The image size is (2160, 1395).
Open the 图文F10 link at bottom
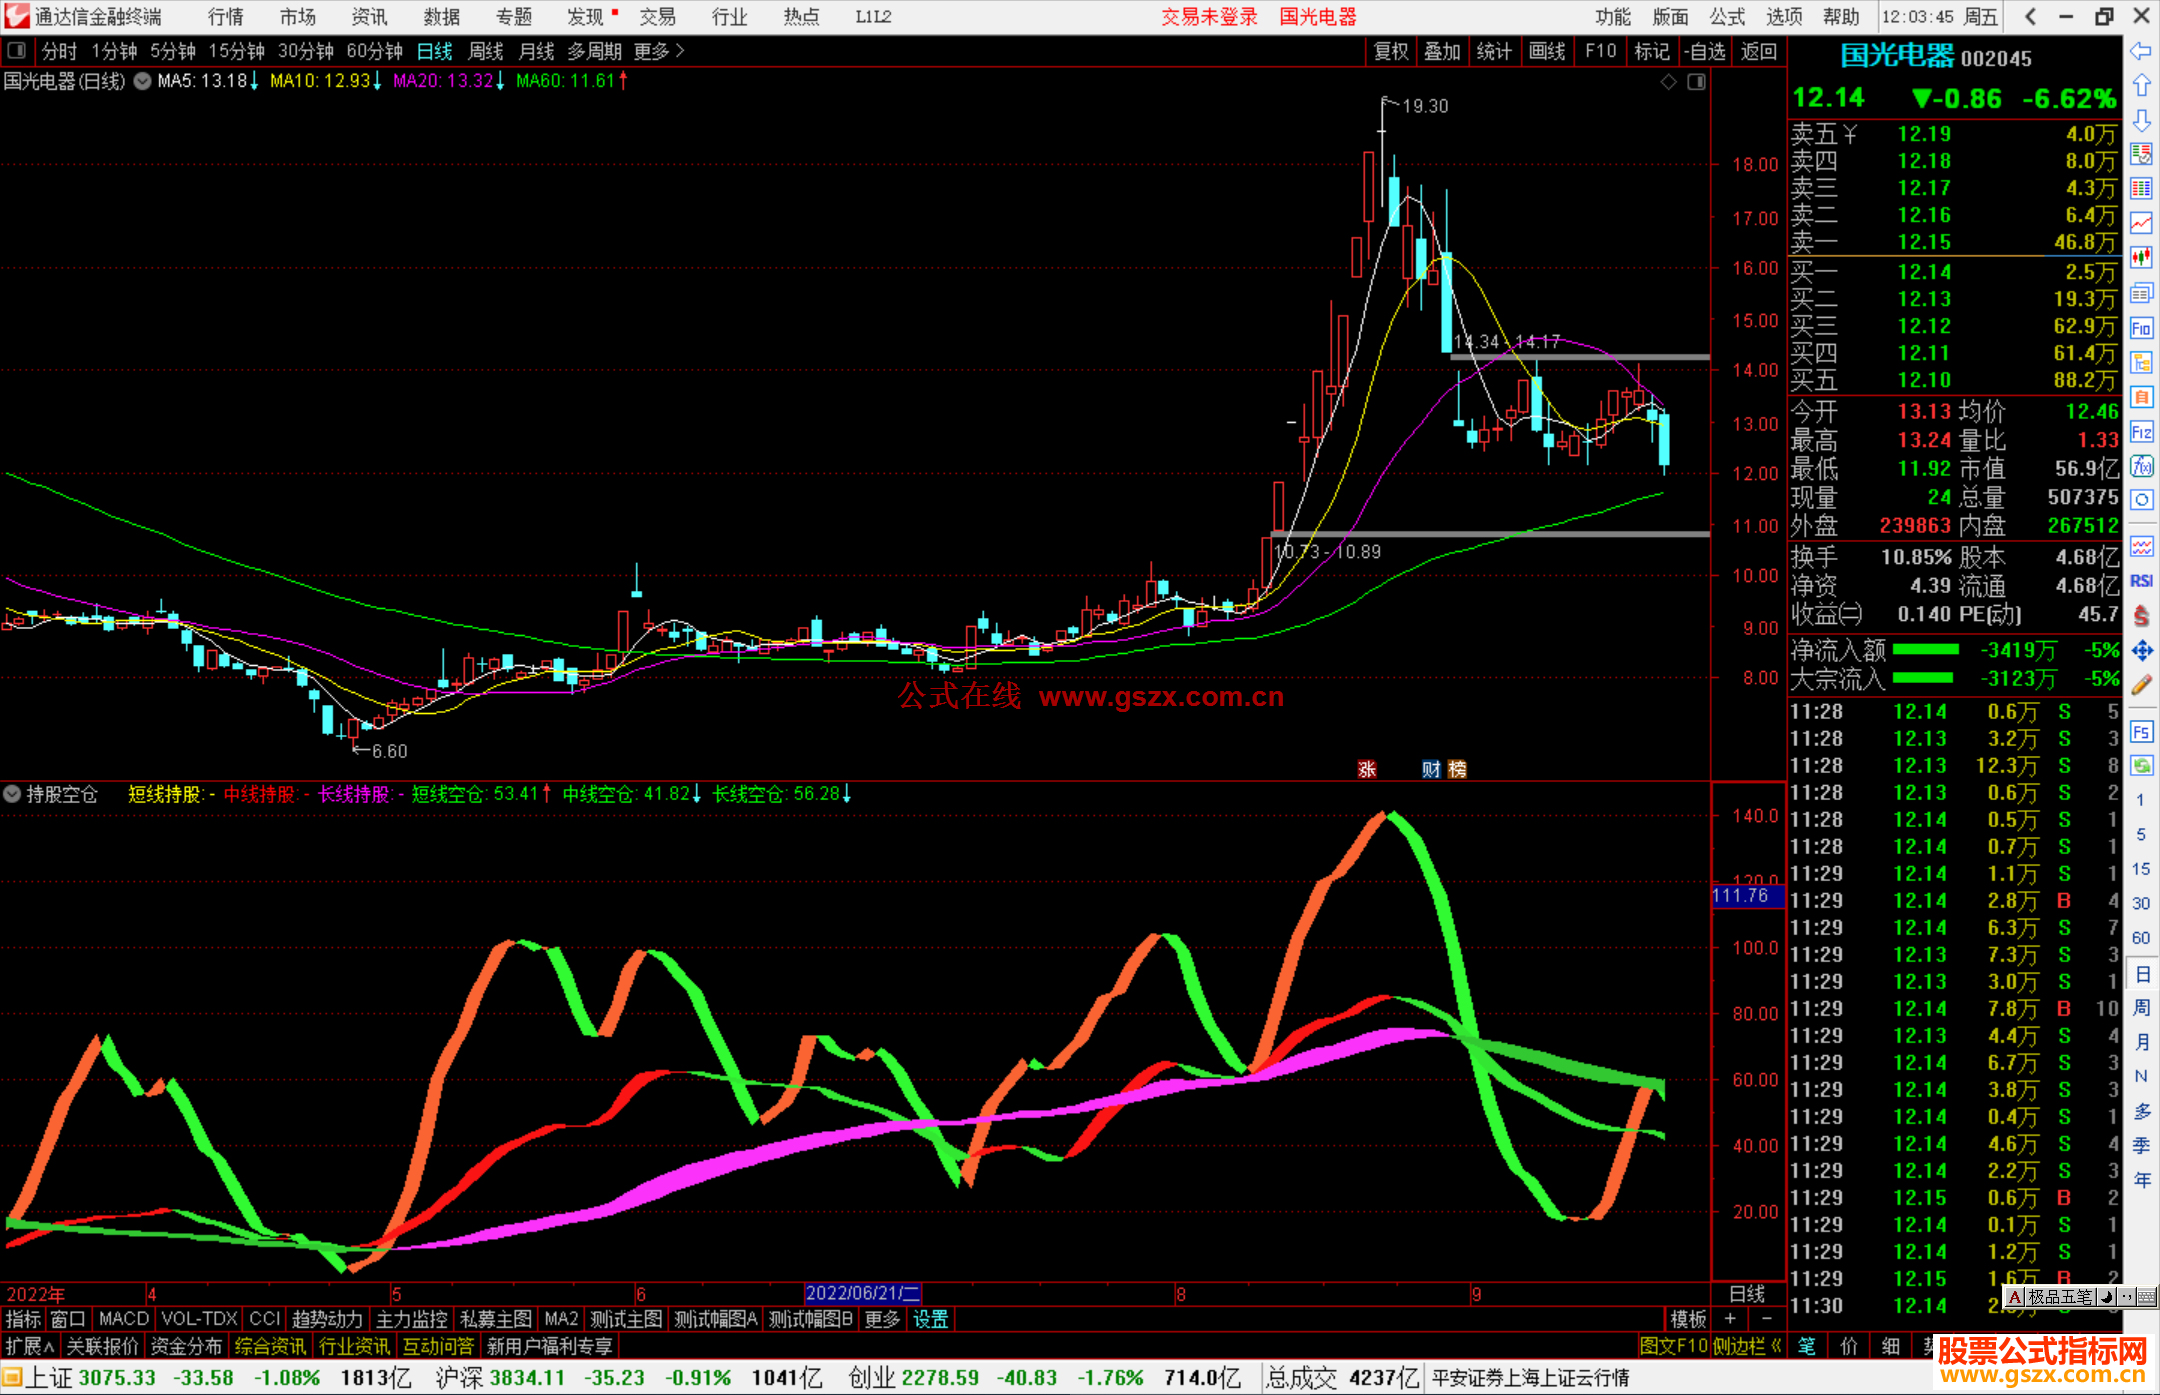[1674, 1346]
